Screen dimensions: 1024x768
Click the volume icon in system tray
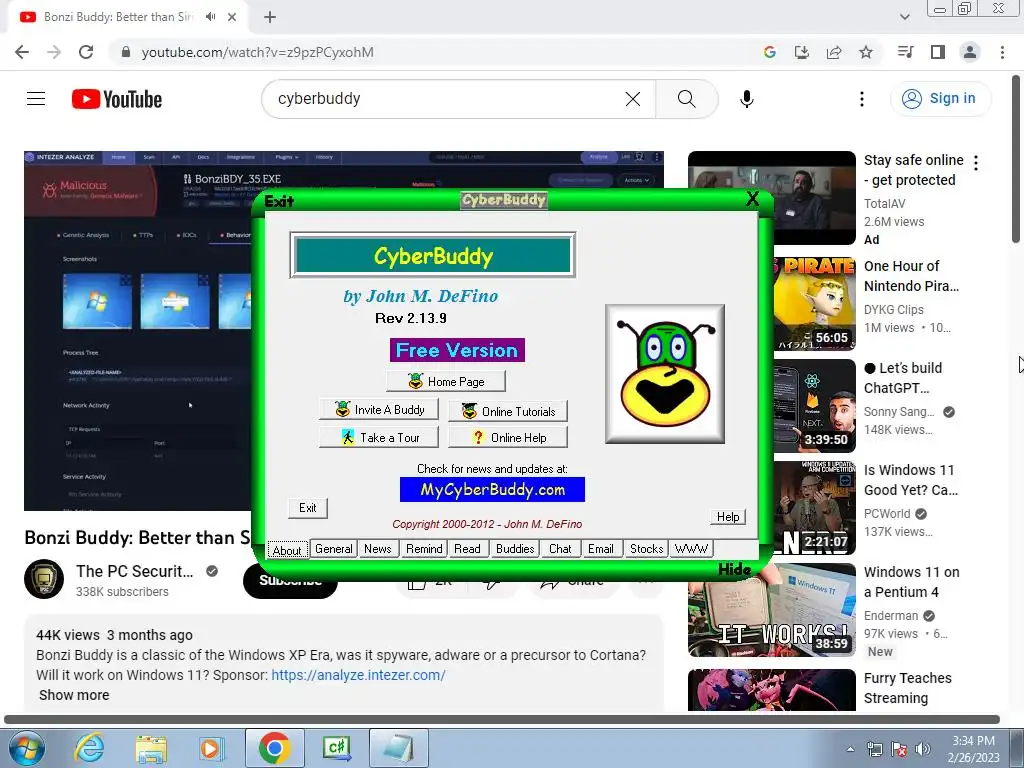tap(922, 749)
